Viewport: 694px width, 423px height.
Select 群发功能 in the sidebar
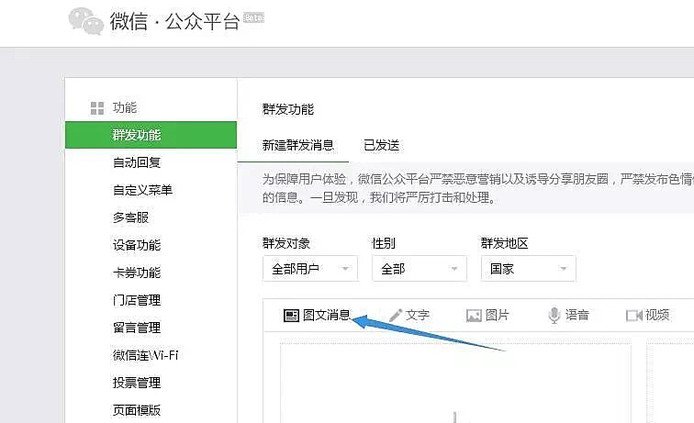pyautogui.click(x=151, y=135)
